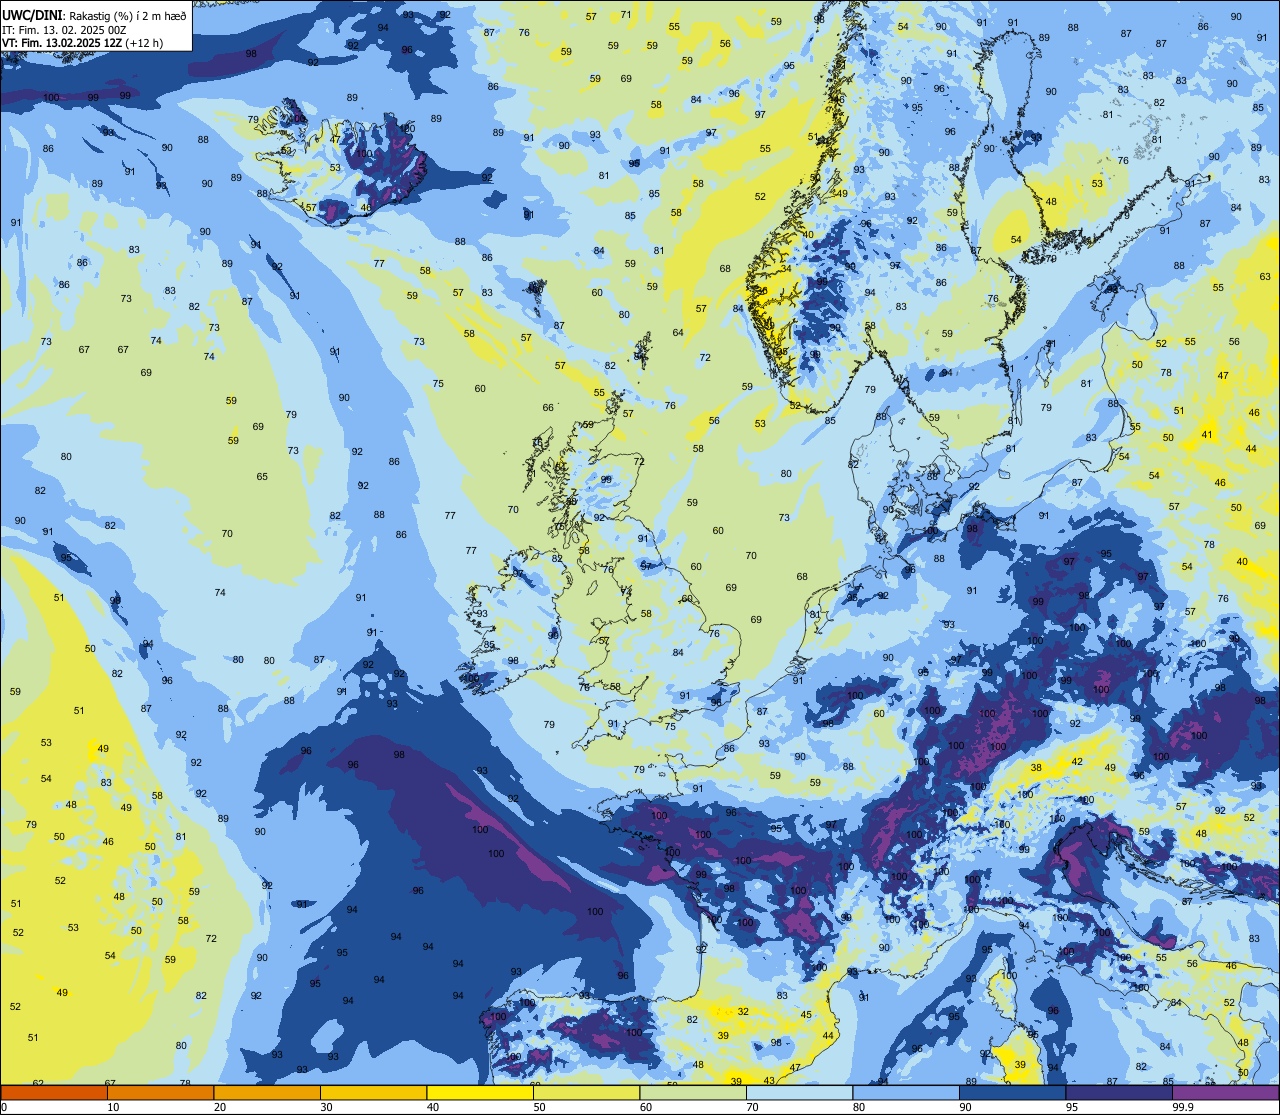Click the 60–70% pale green legend swatch
1280x1115 pixels.
tap(693, 1093)
